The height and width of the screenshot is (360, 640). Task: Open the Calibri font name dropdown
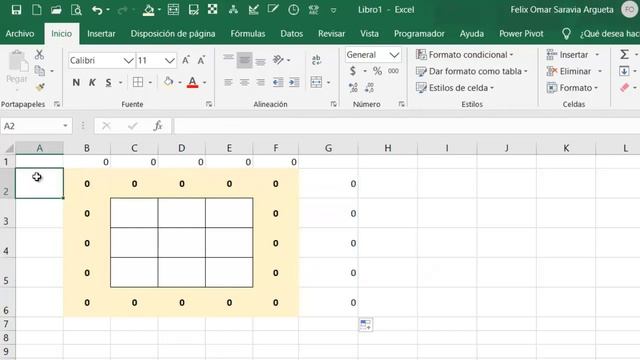click(129, 61)
